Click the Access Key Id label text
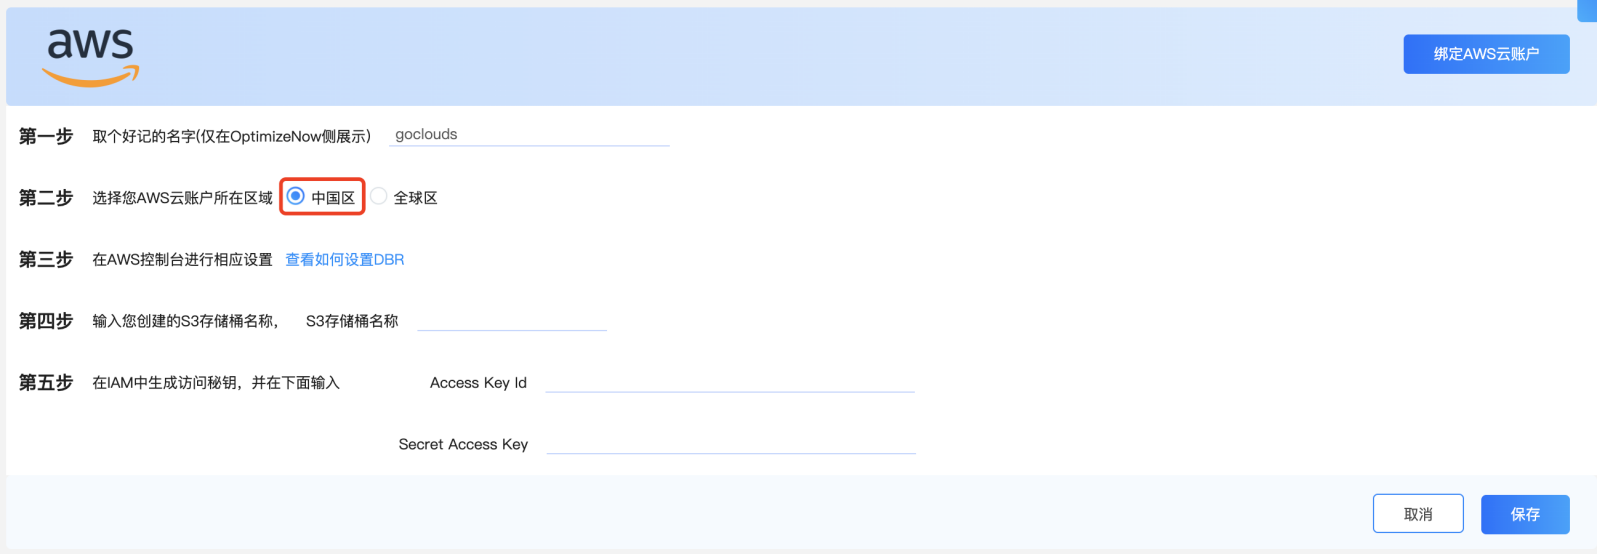Screen dimensions: 1597x554 [478, 382]
